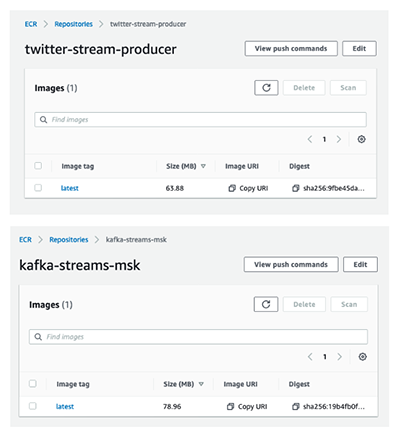
Task: Focus the Find images search in twitter-stream-producer
Action: pyautogui.click(x=200, y=119)
